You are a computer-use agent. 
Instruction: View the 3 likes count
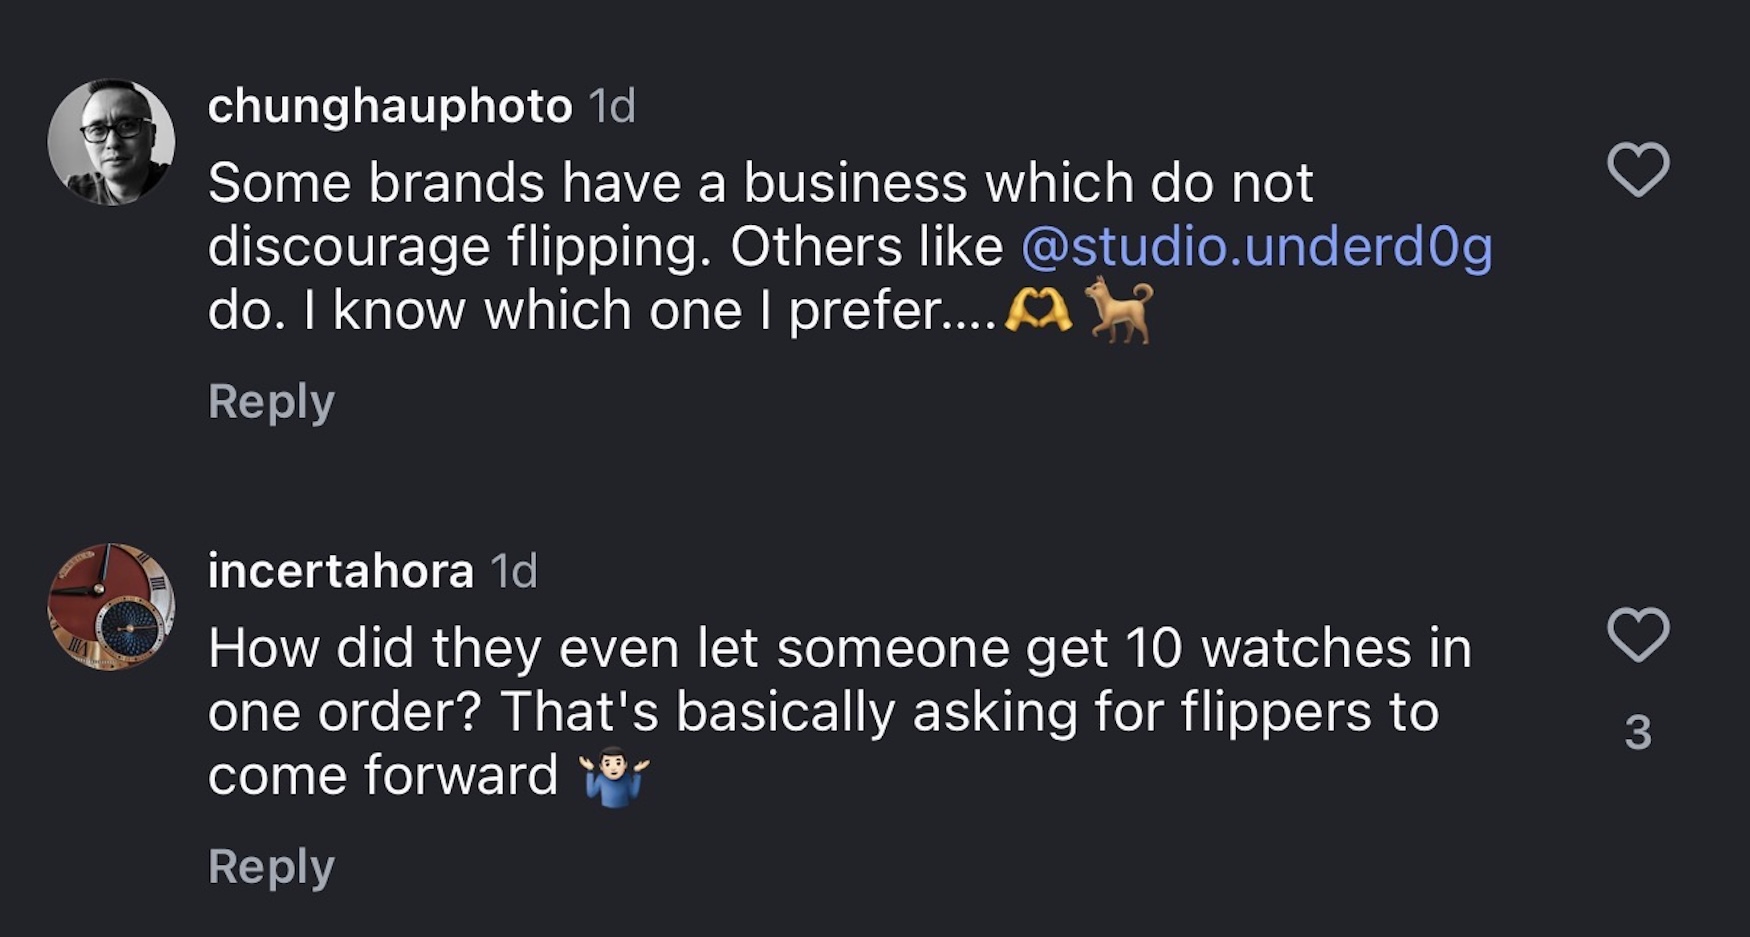tap(1637, 732)
